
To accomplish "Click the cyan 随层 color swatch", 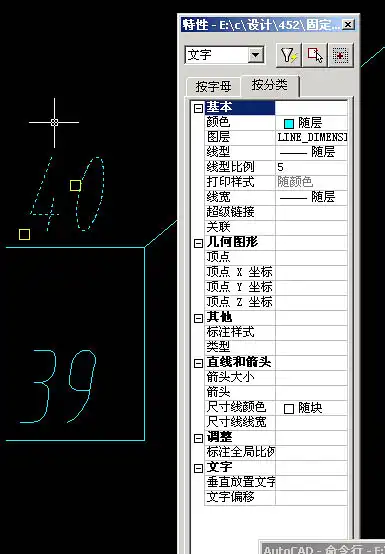I will click(289, 123).
